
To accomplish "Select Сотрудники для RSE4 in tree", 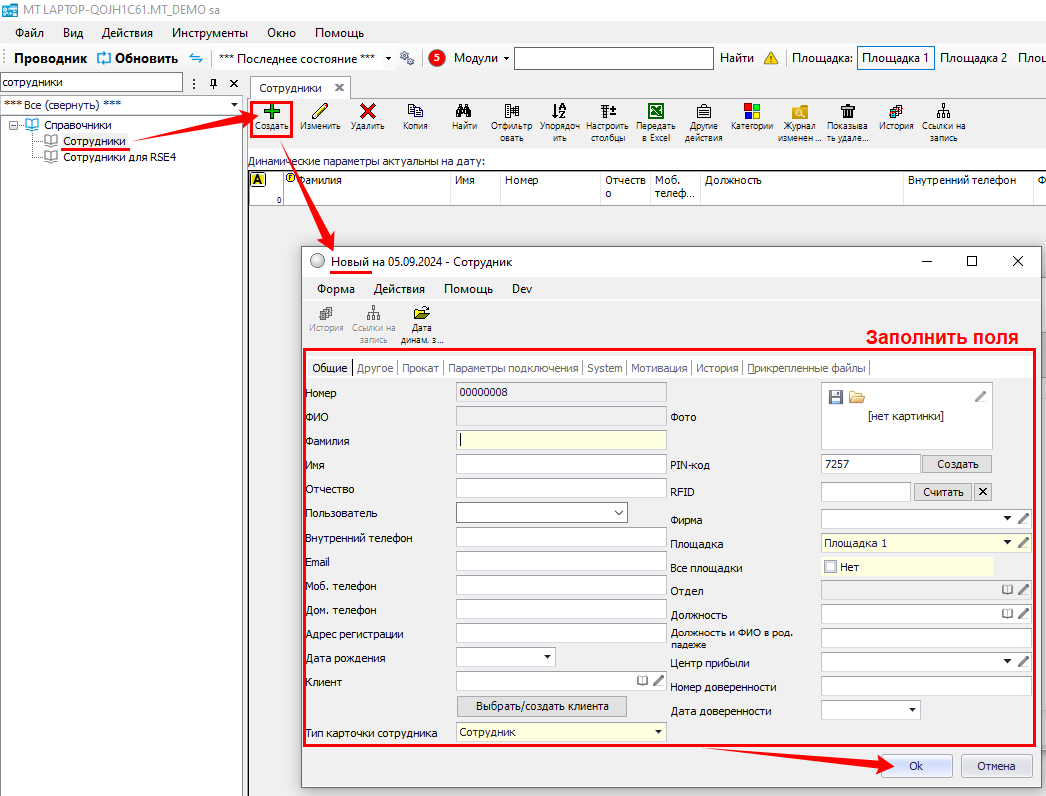I will (x=119, y=157).
